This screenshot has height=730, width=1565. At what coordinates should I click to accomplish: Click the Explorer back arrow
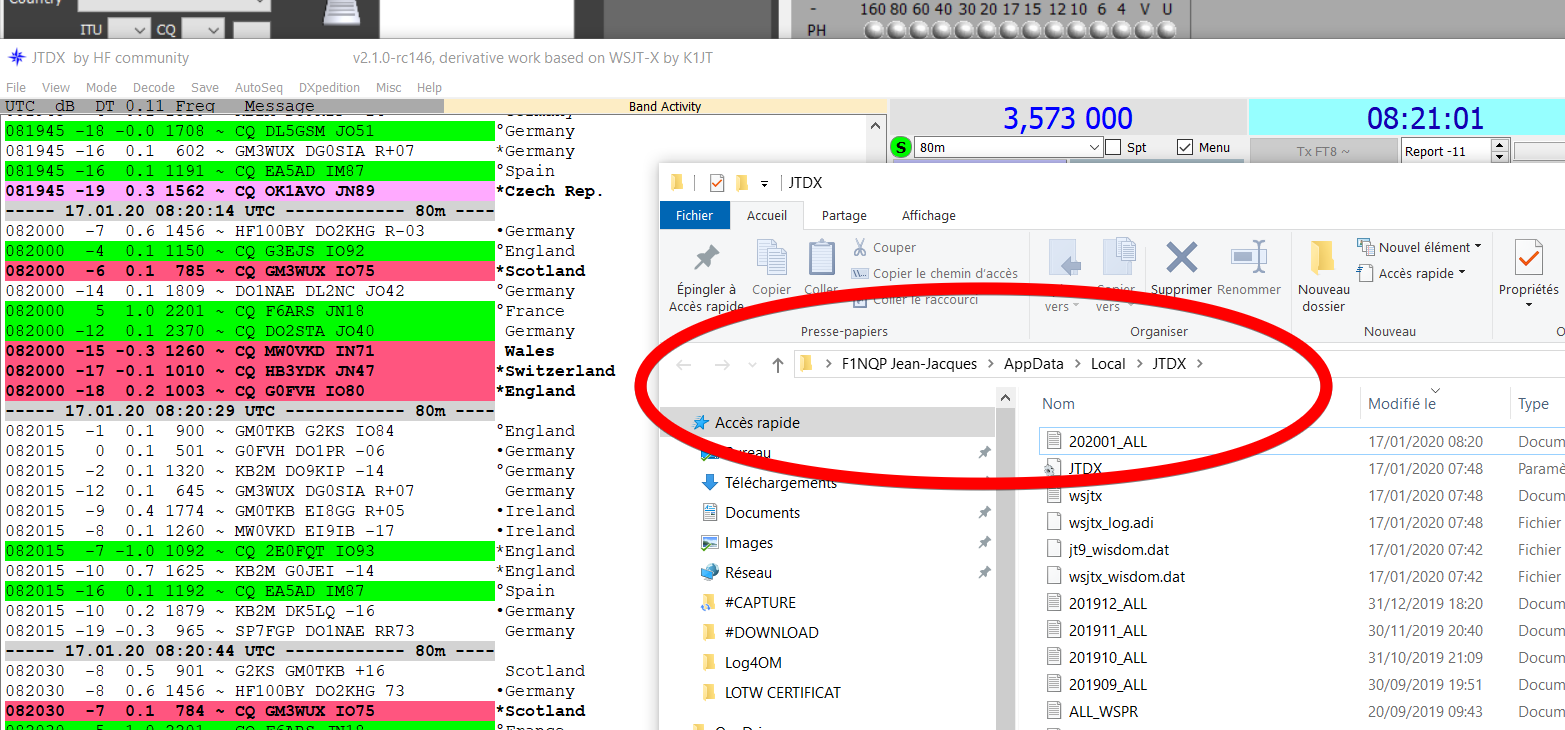pyautogui.click(x=684, y=365)
